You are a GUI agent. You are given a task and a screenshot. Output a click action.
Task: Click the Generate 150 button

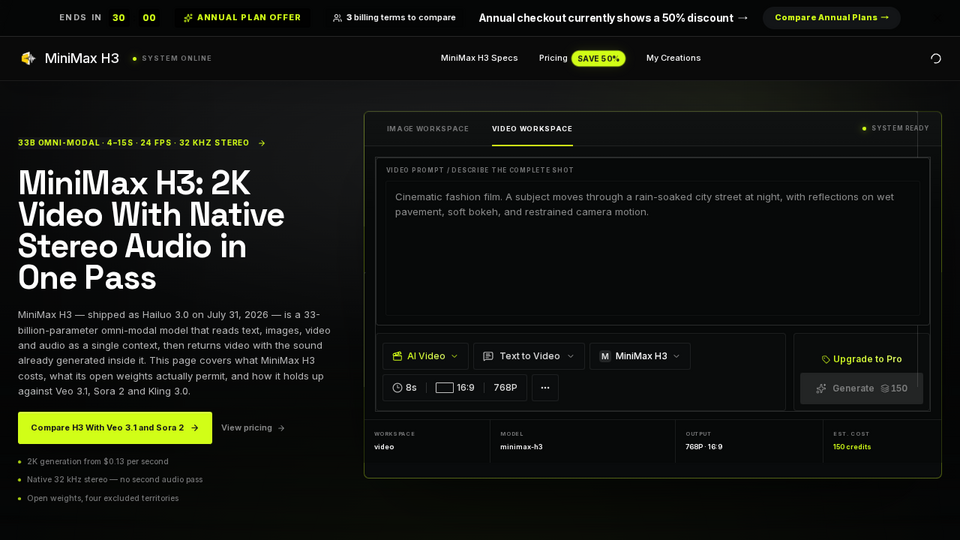tap(861, 388)
